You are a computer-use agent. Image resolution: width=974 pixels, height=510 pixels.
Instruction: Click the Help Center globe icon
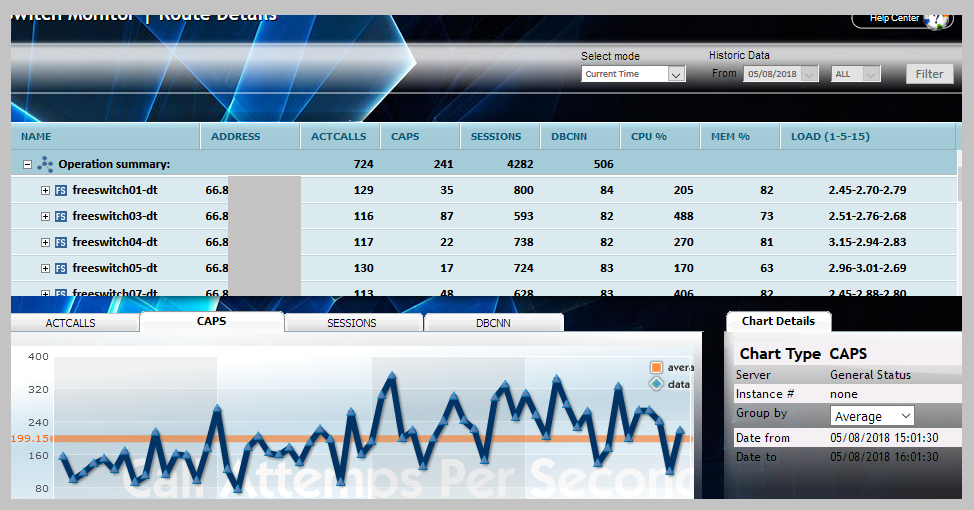[936, 21]
